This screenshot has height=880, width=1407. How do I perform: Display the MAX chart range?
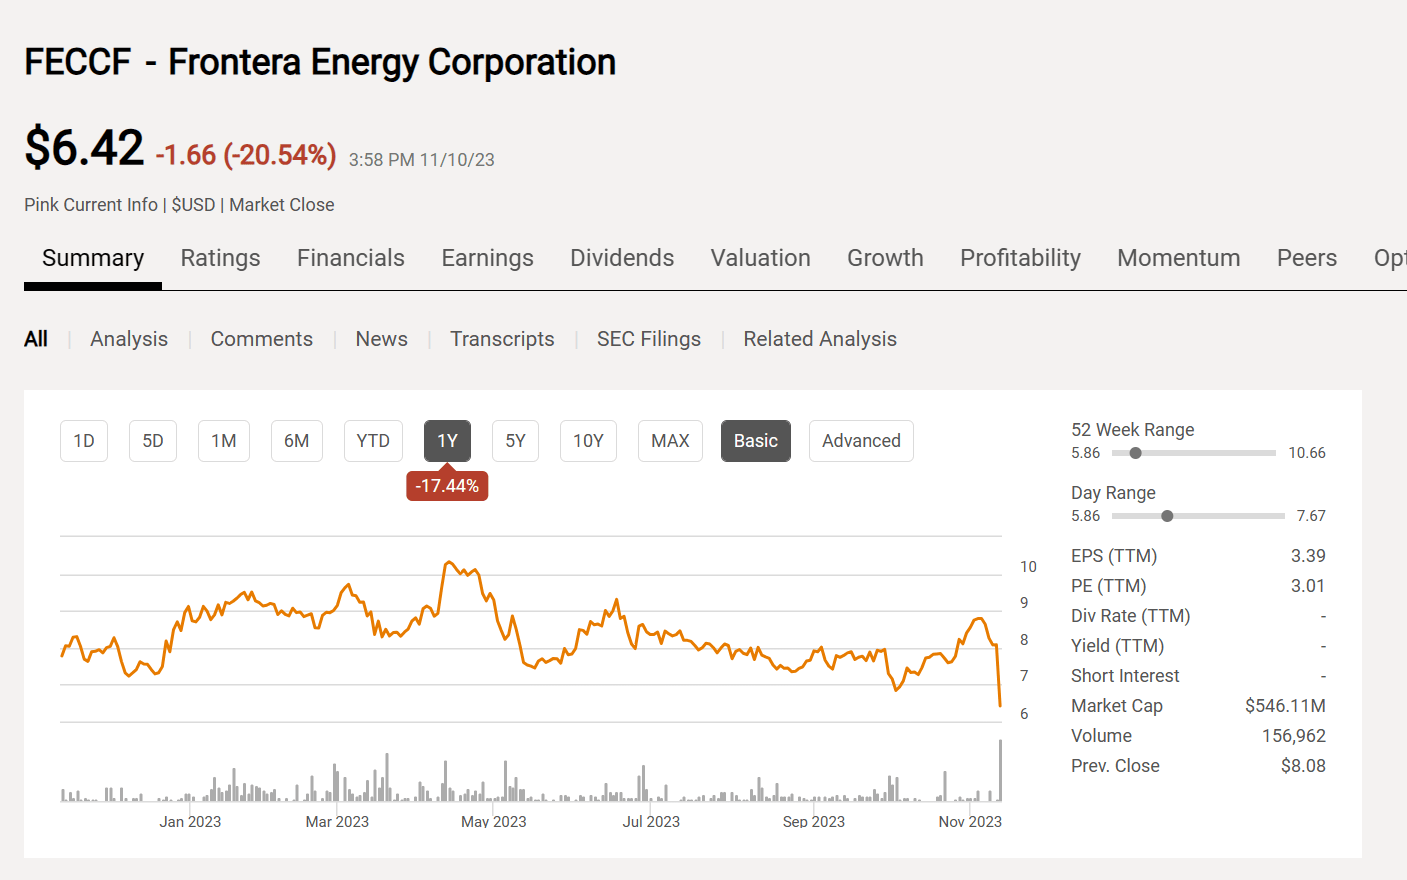coord(670,440)
